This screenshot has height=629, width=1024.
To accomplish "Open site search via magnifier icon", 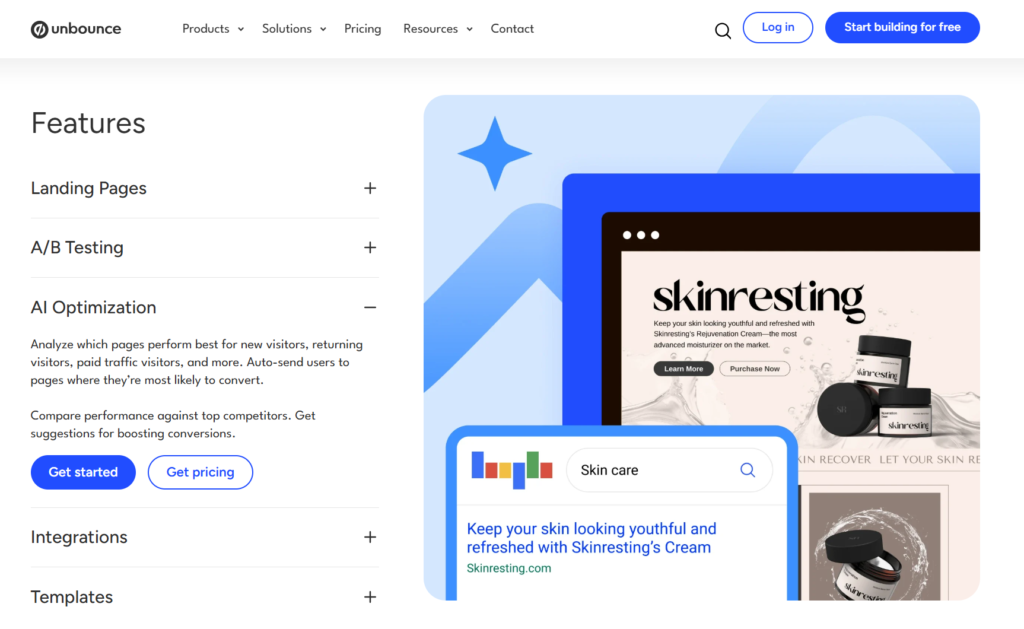I will (x=722, y=31).
